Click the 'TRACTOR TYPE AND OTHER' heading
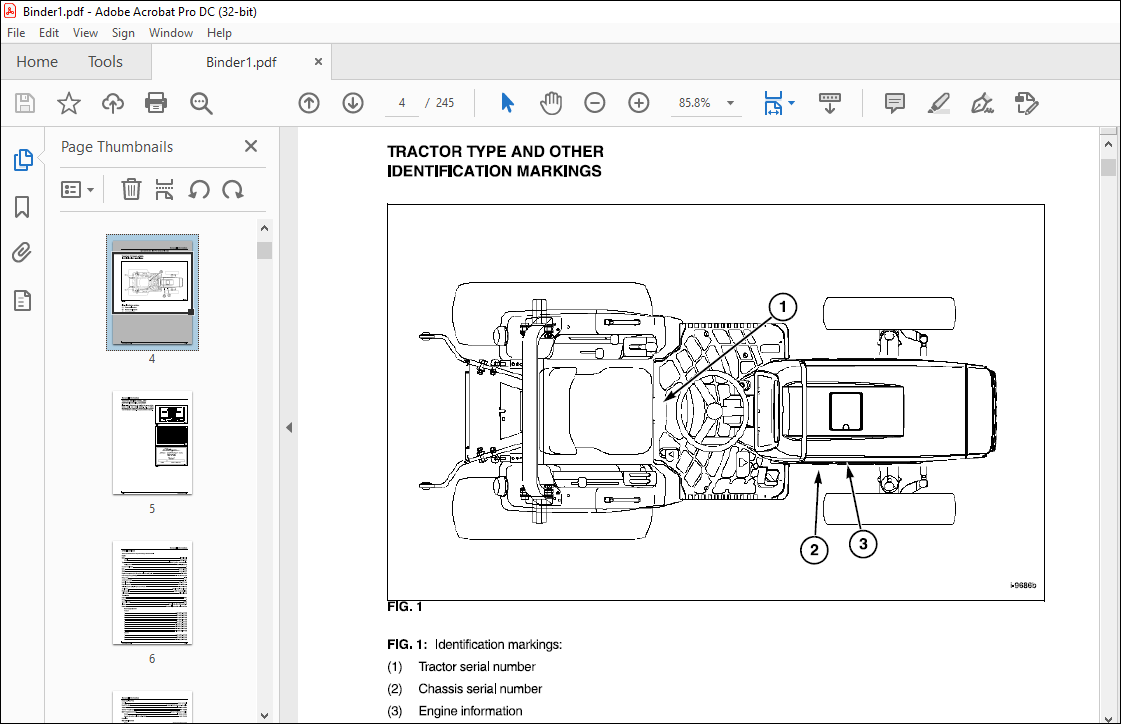The image size is (1121, 724). tap(495, 152)
